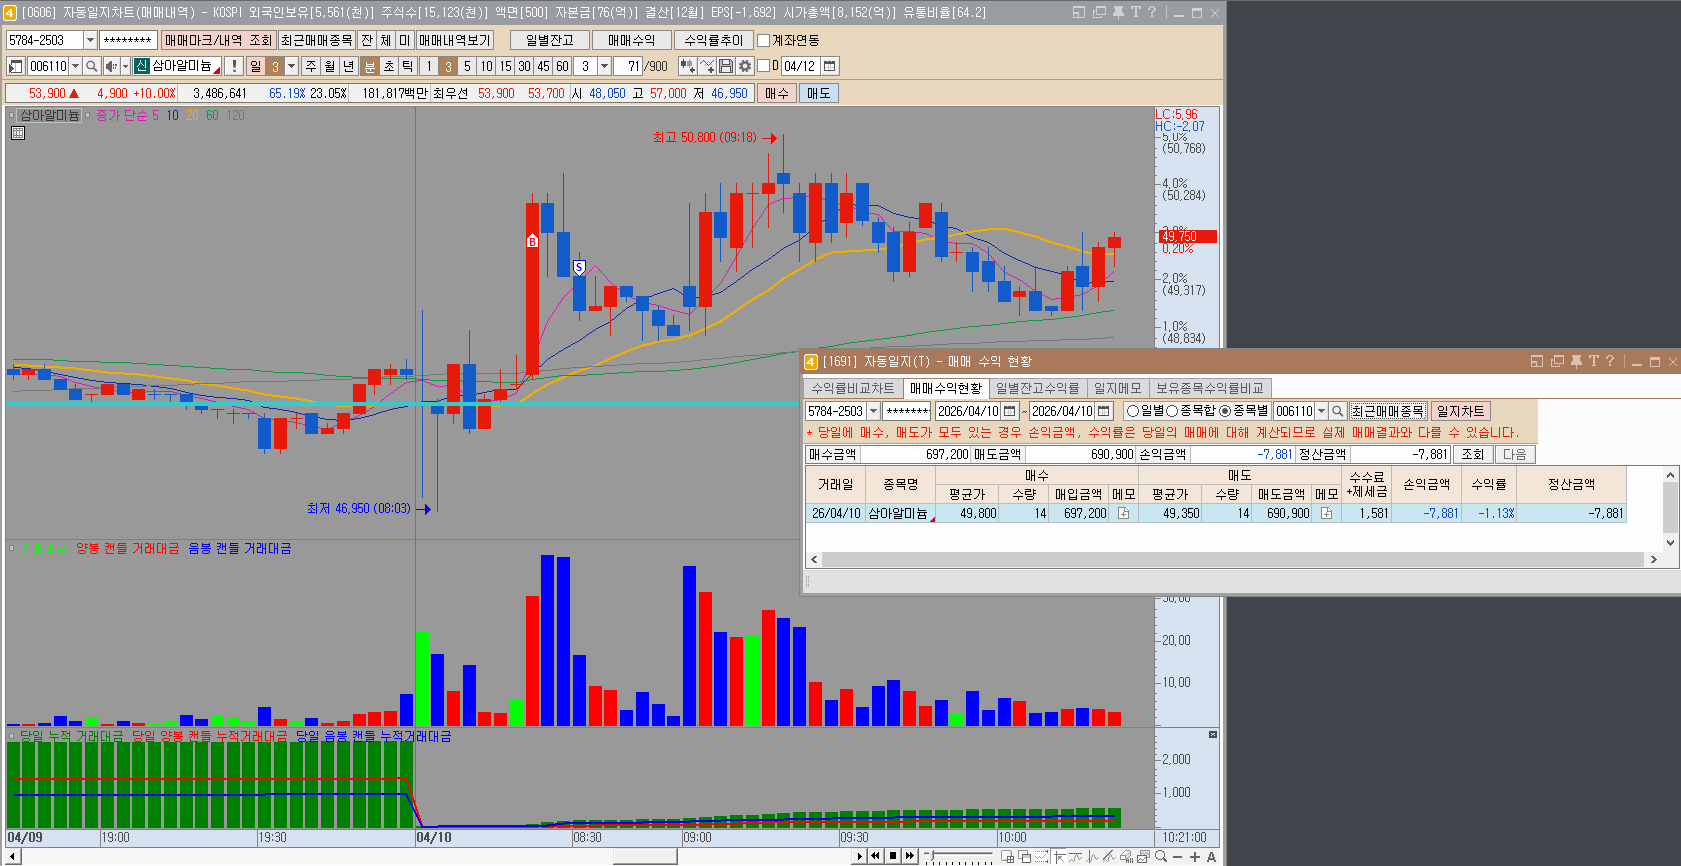Toggle the 일 daily chart button

pyautogui.click(x=255, y=66)
